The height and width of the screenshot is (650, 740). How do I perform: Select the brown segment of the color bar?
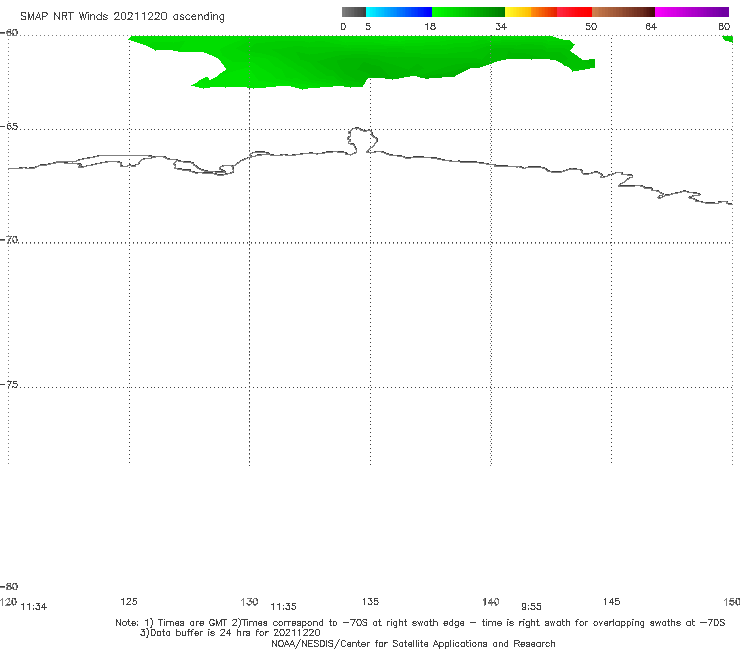(x=623, y=12)
